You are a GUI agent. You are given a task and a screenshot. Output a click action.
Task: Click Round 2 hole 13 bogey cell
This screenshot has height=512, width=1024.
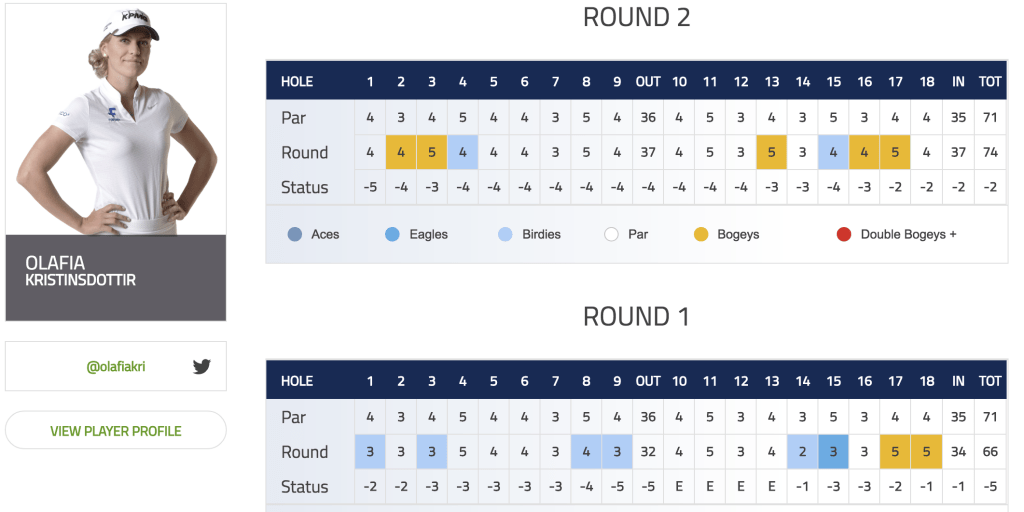[x=772, y=152]
